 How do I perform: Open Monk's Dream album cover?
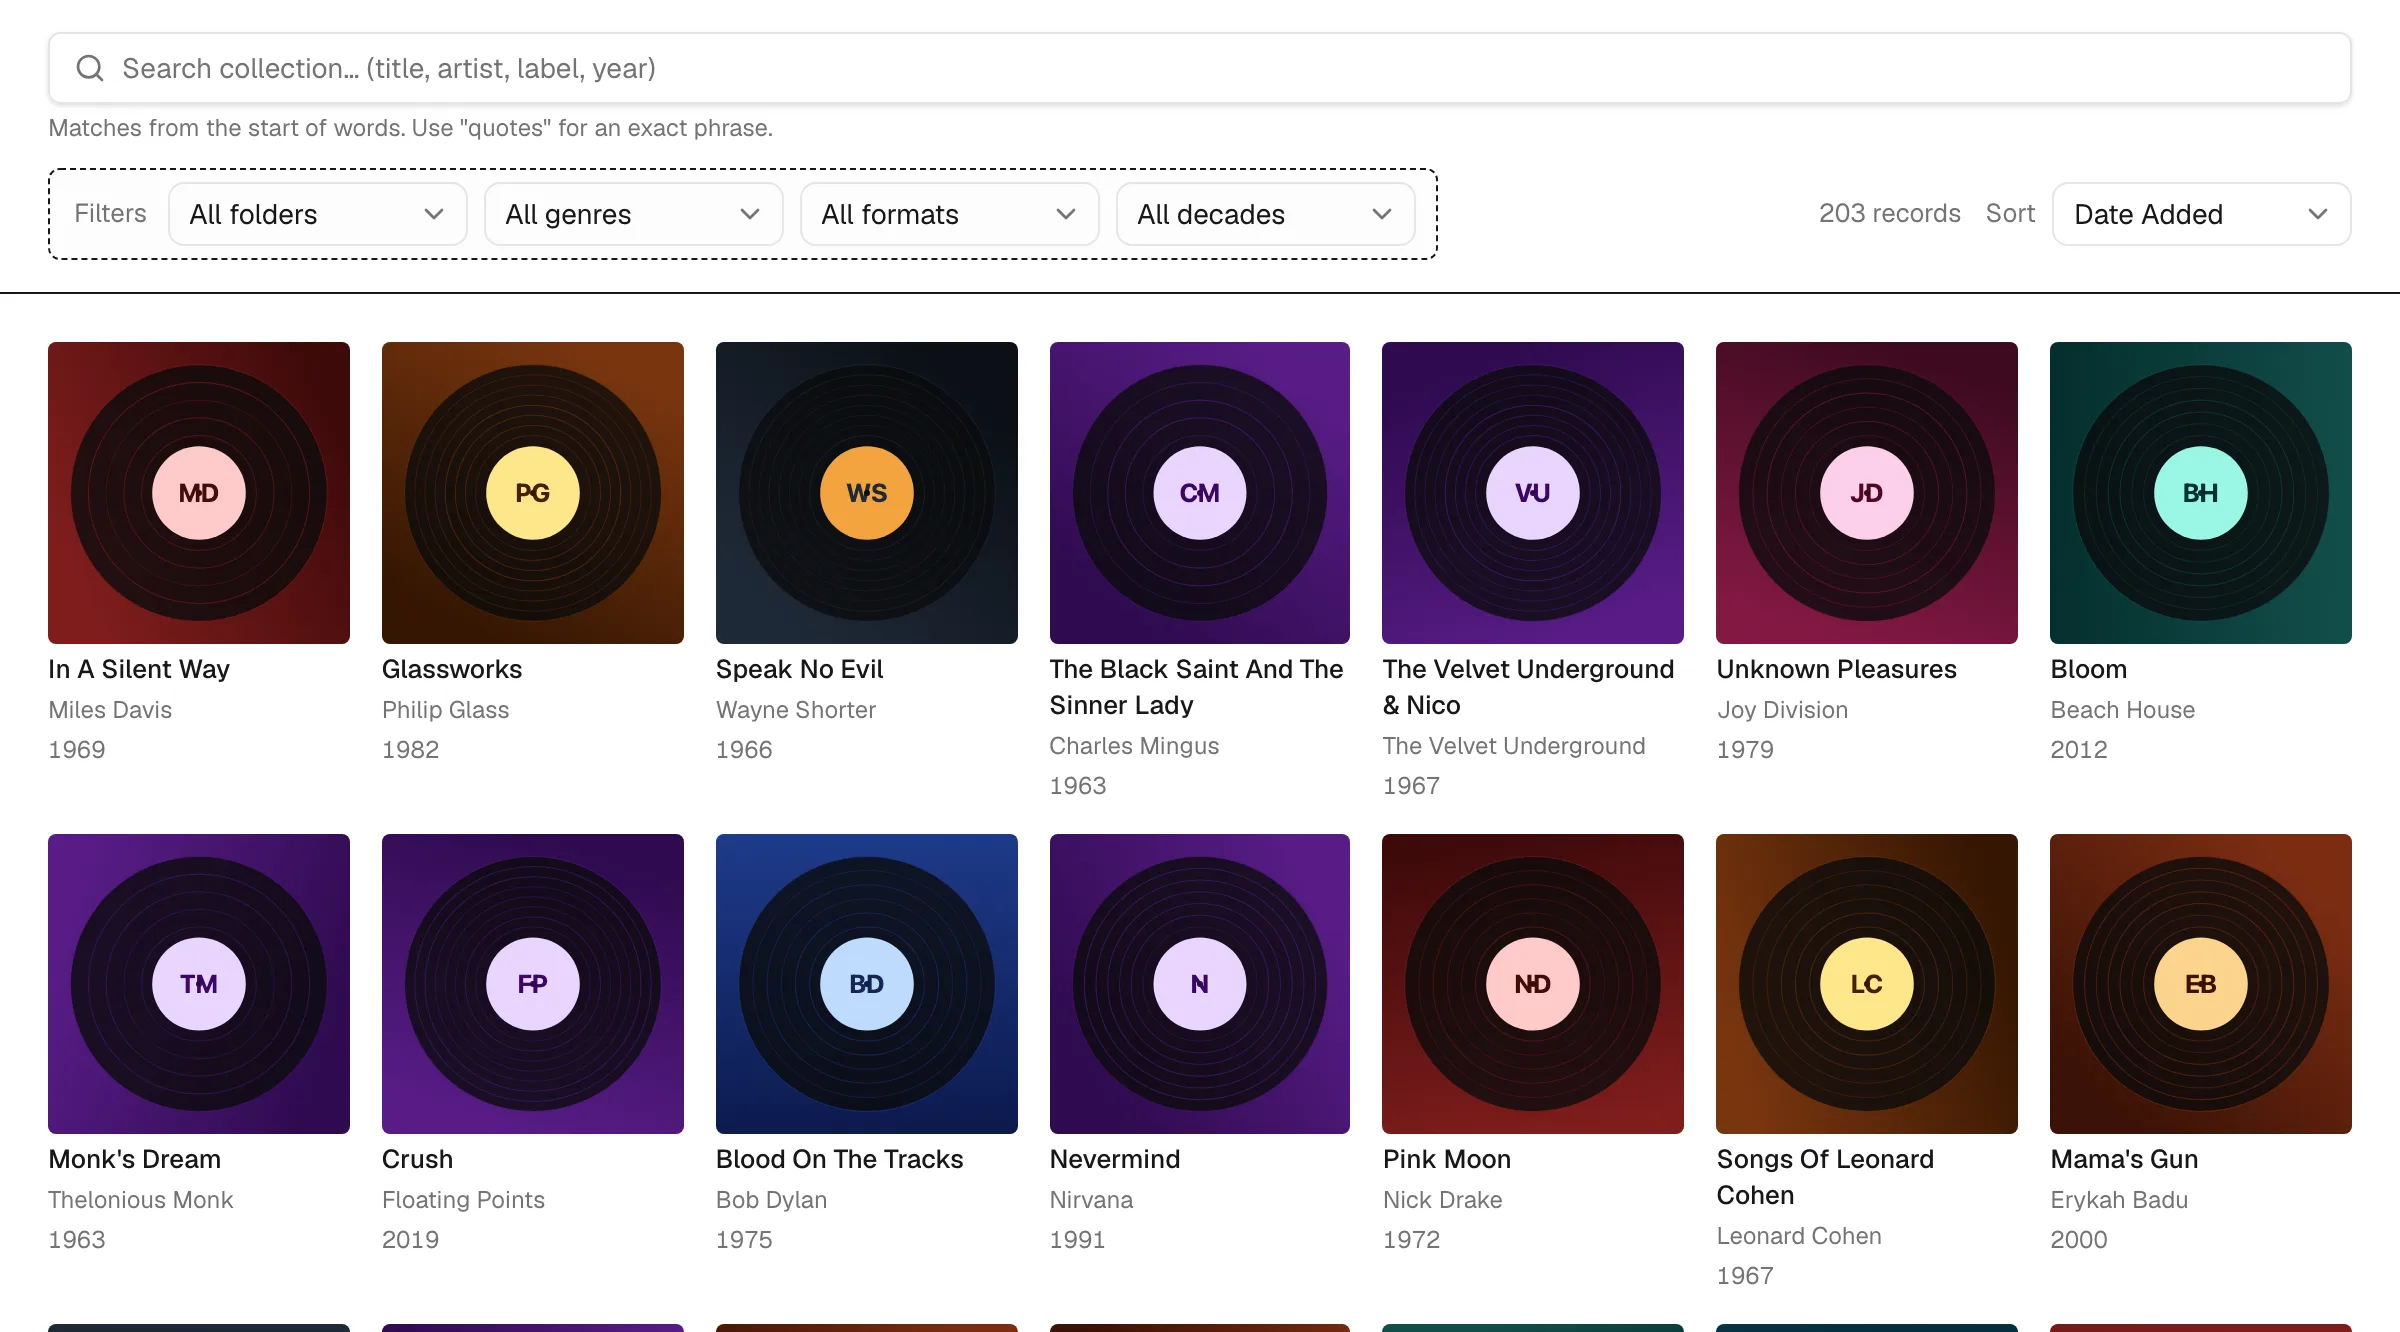click(x=199, y=984)
